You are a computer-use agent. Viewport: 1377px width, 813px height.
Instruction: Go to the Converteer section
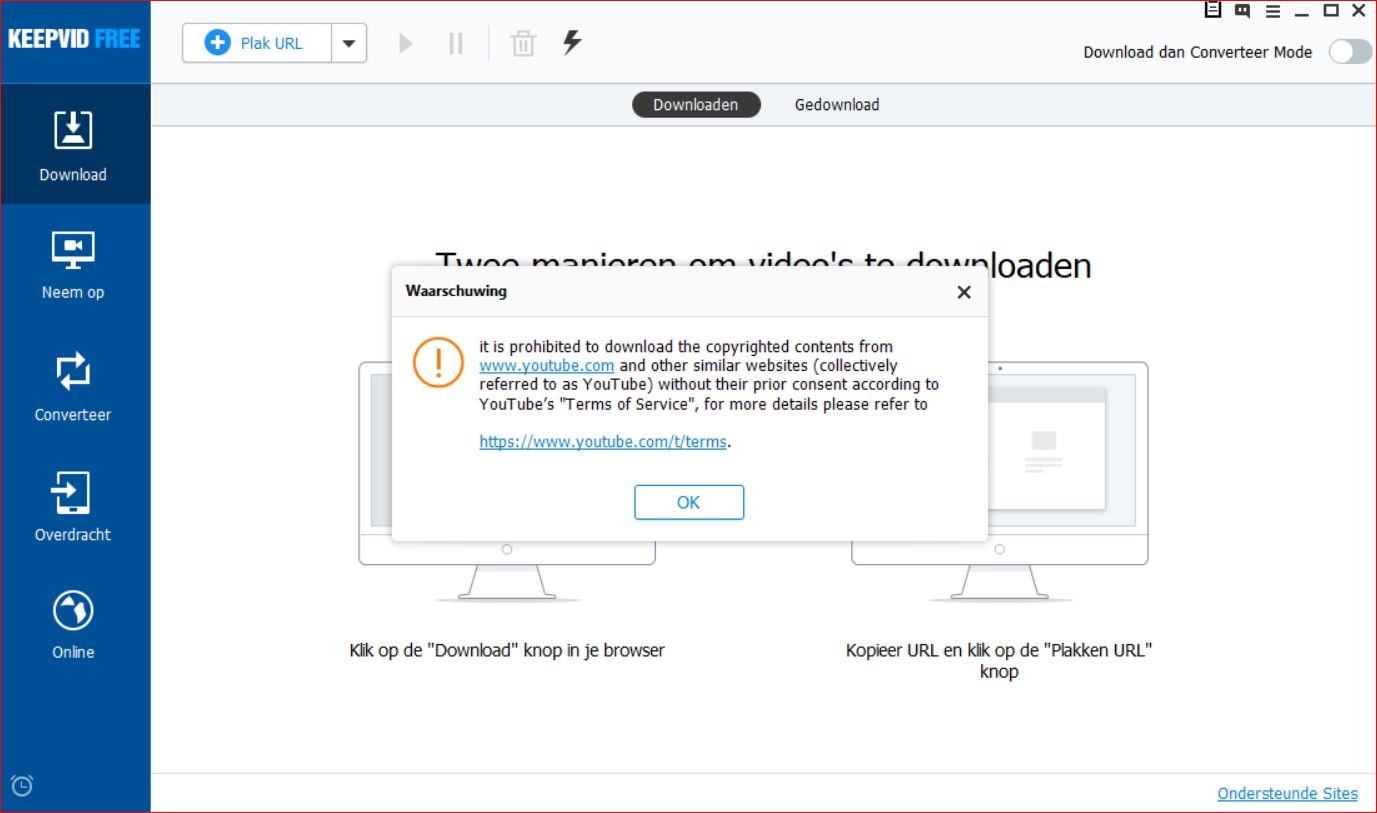pyautogui.click(x=73, y=385)
